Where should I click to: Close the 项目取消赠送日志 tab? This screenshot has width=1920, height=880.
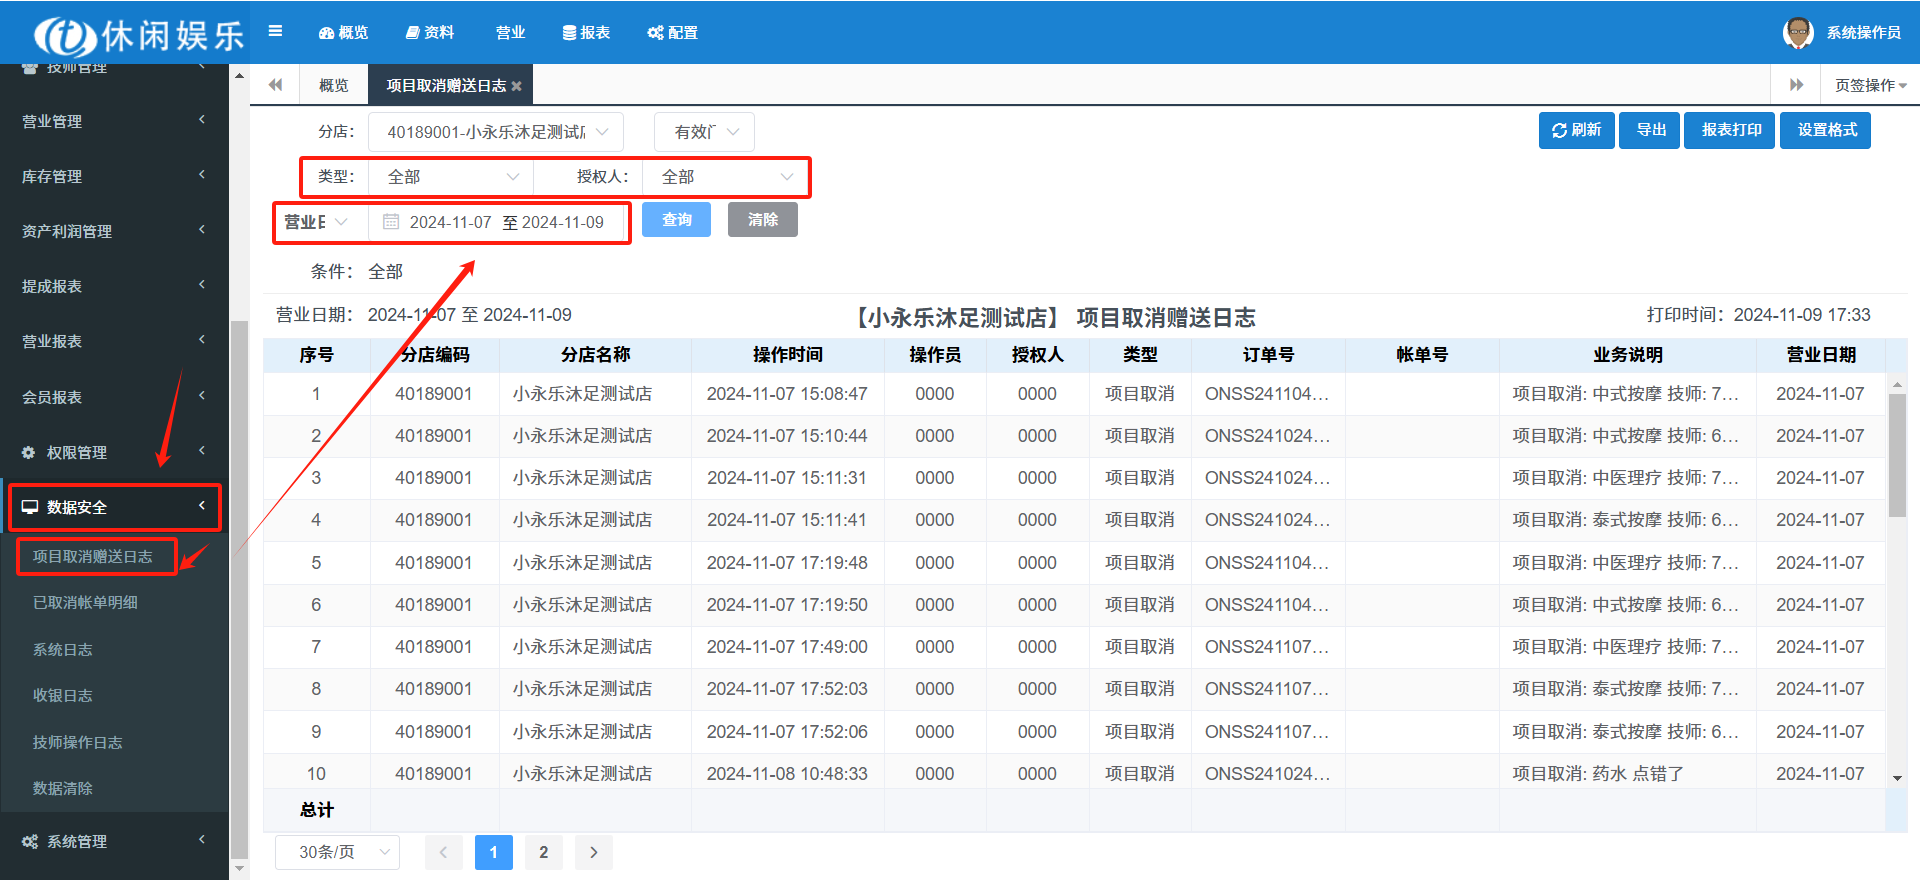pyautogui.click(x=516, y=86)
